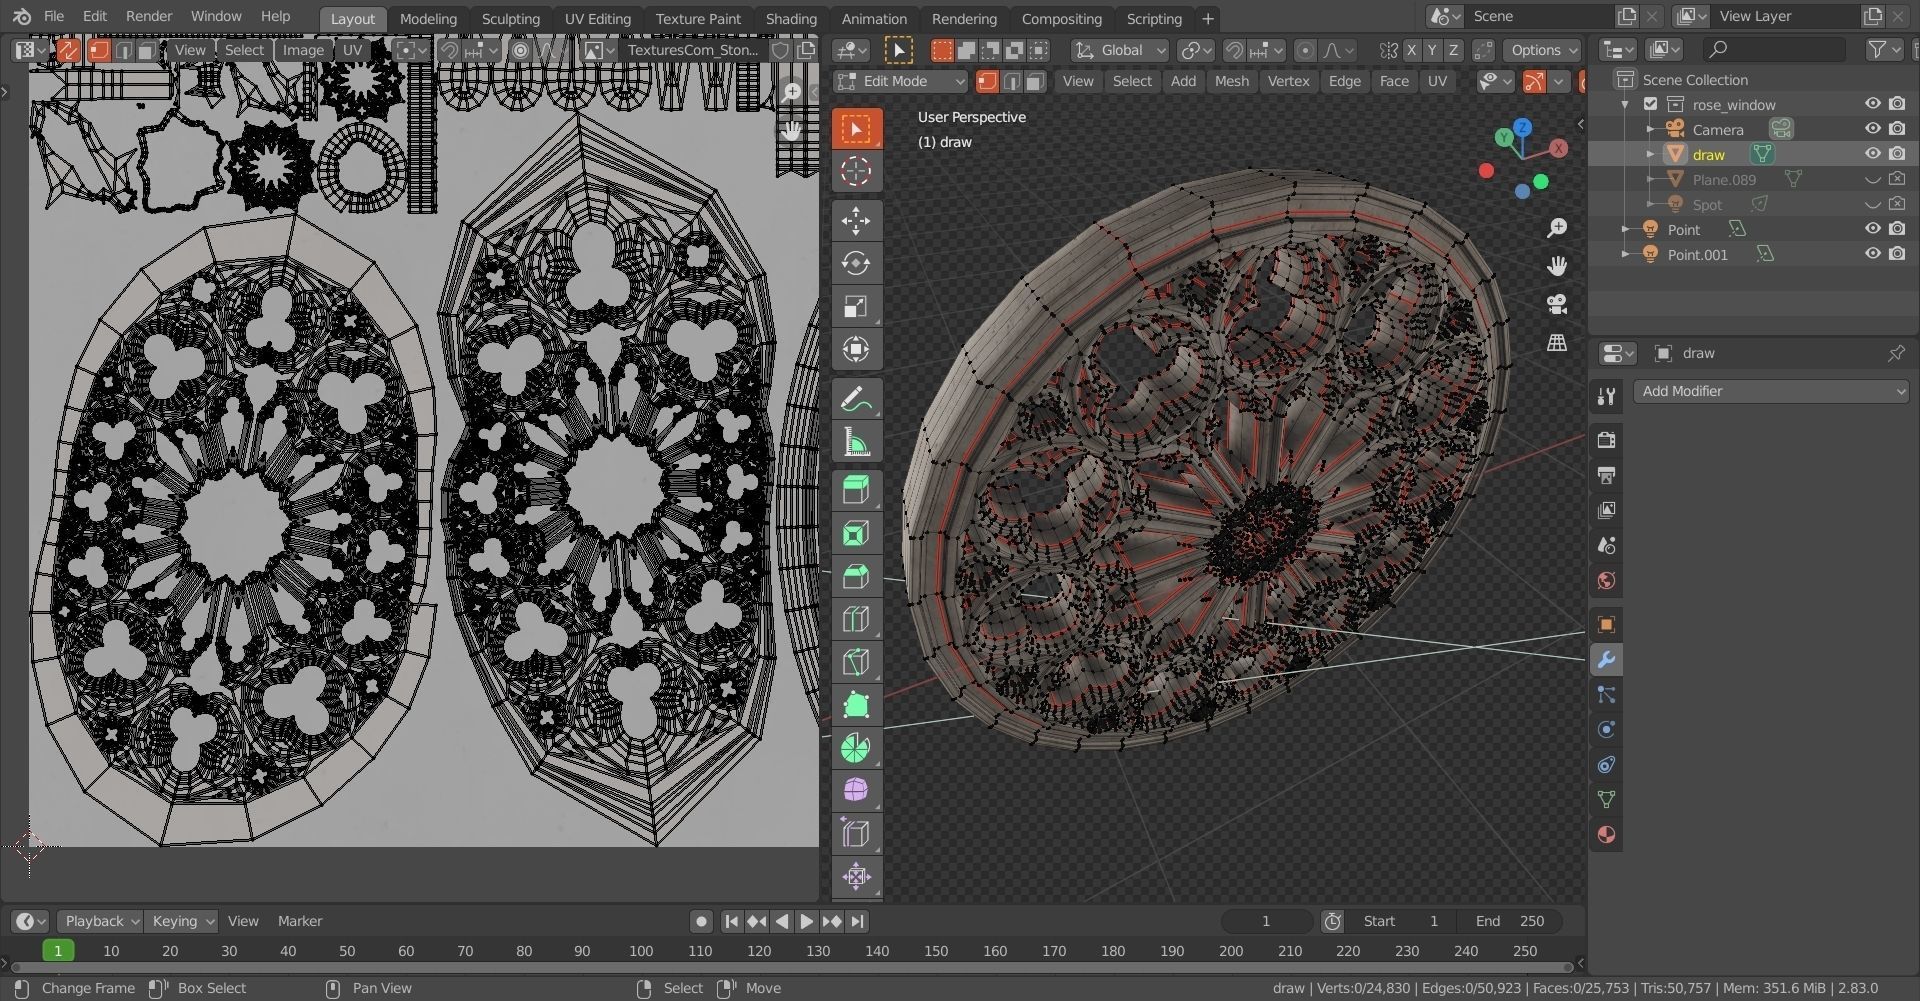Toggle Point light visibility eye
This screenshot has height=1001, width=1920.
(1873, 229)
